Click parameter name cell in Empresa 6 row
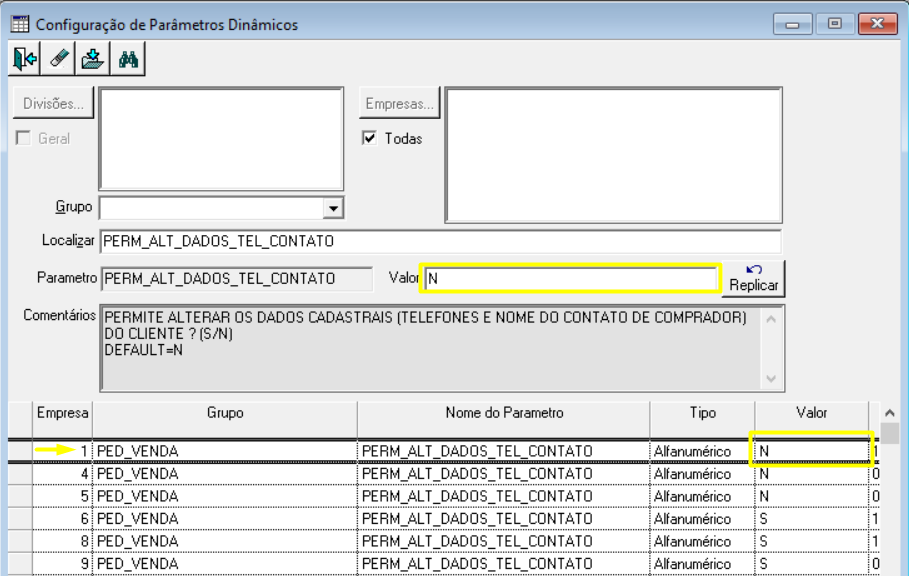909x576 pixels. 504,519
